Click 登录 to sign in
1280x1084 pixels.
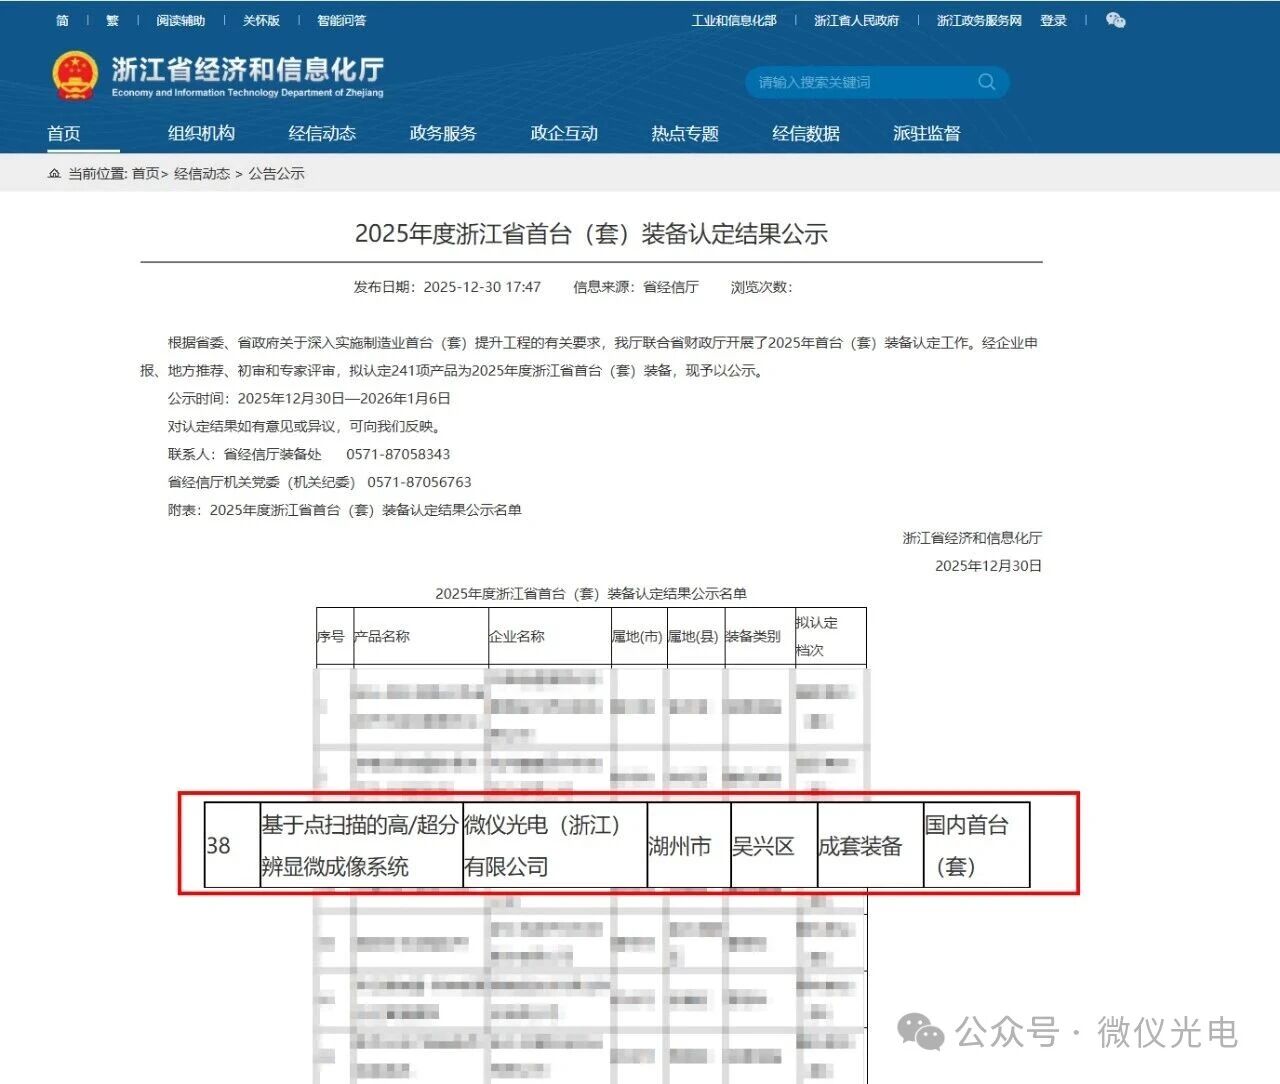coord(1053,20)
